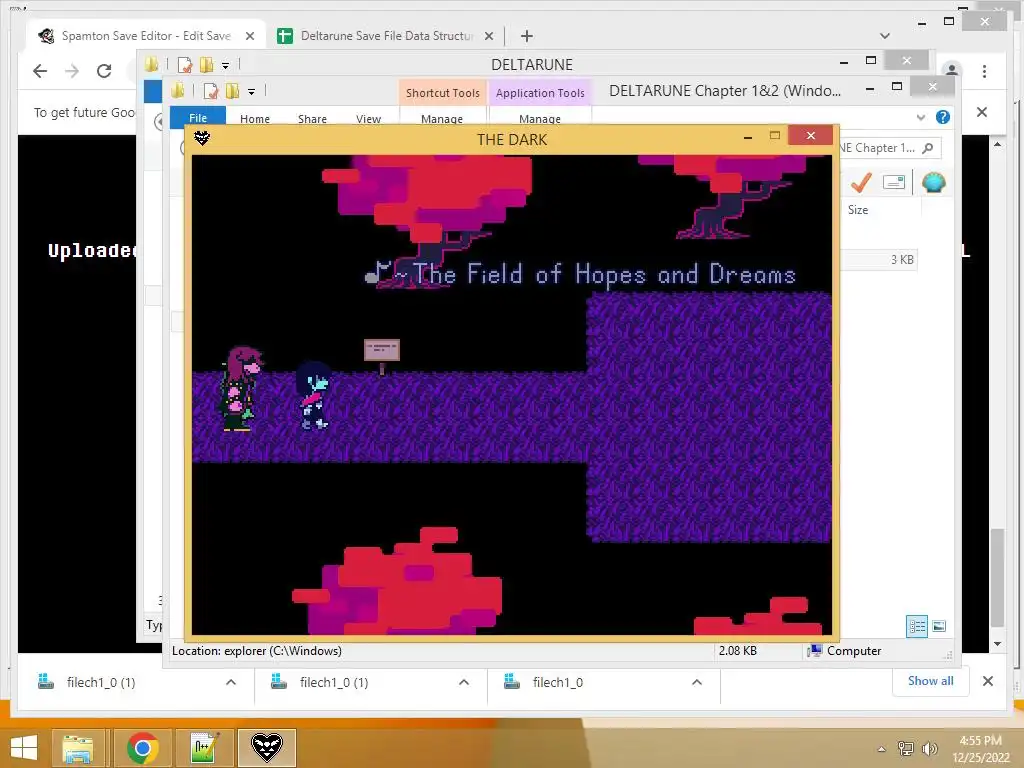Click the Computer icon in Explorer status bar

(x=814, y=650)
